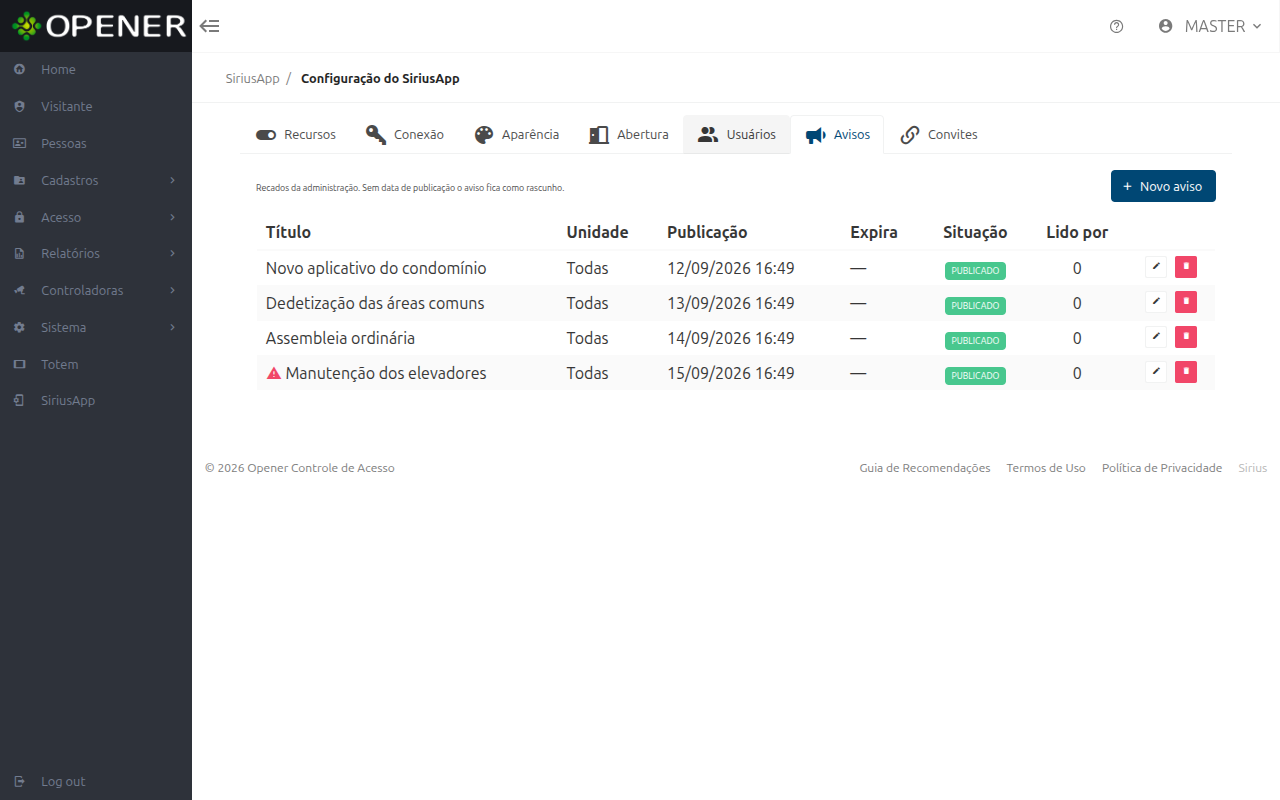
Task: Go to the Usuários tab
Action: pos(737,135)
